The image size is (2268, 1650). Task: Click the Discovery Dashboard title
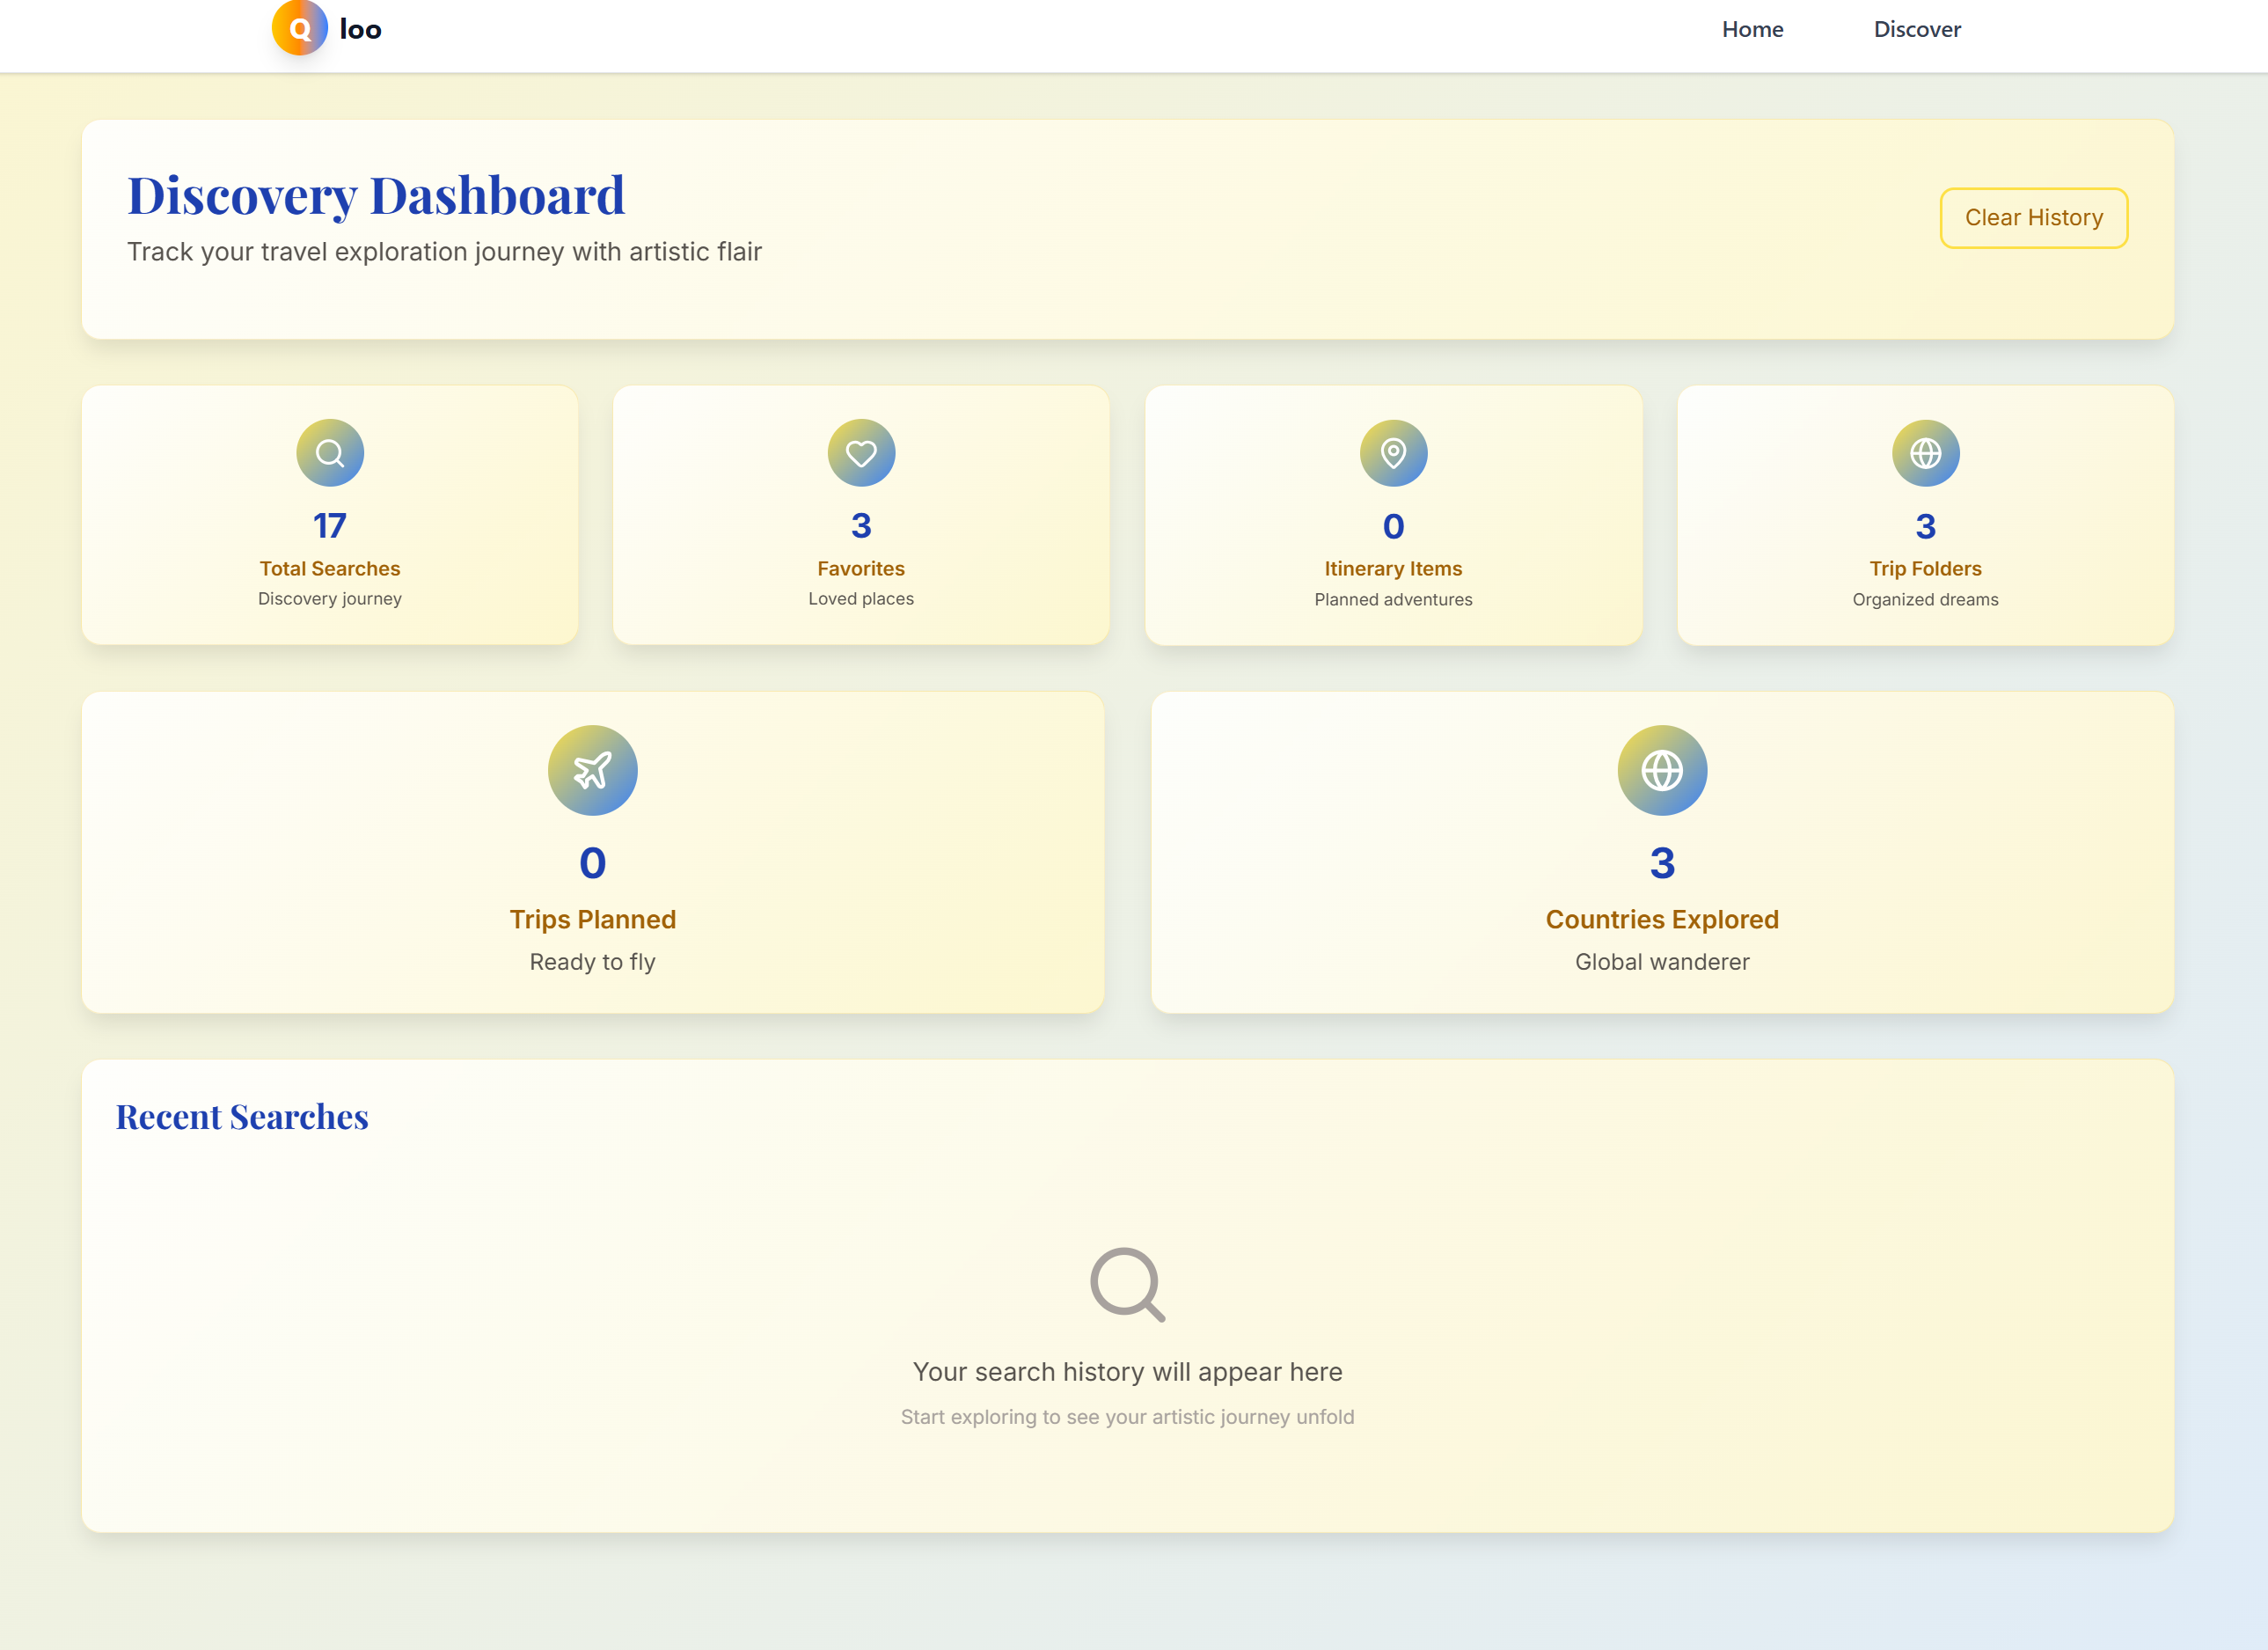376,195
